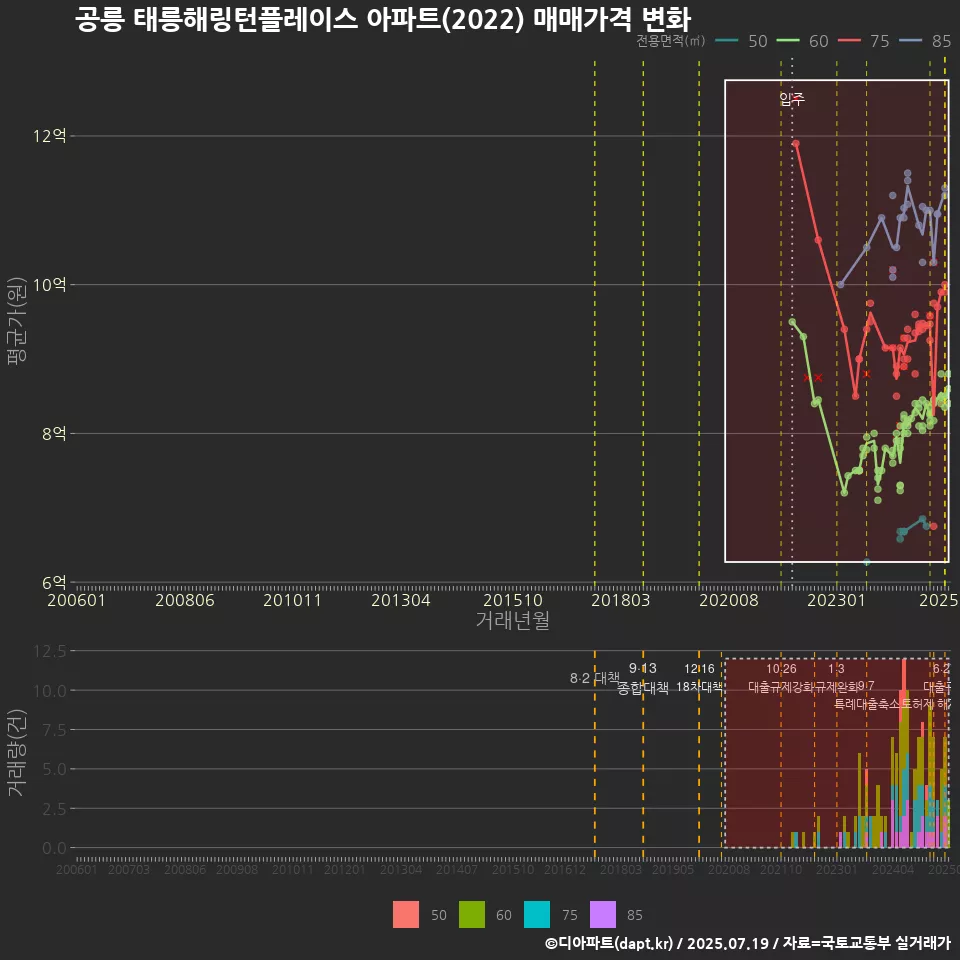Viewport: 960px width, 960px height.
Task: Click the 6억 y-axis label
Action: click(54, 582)
